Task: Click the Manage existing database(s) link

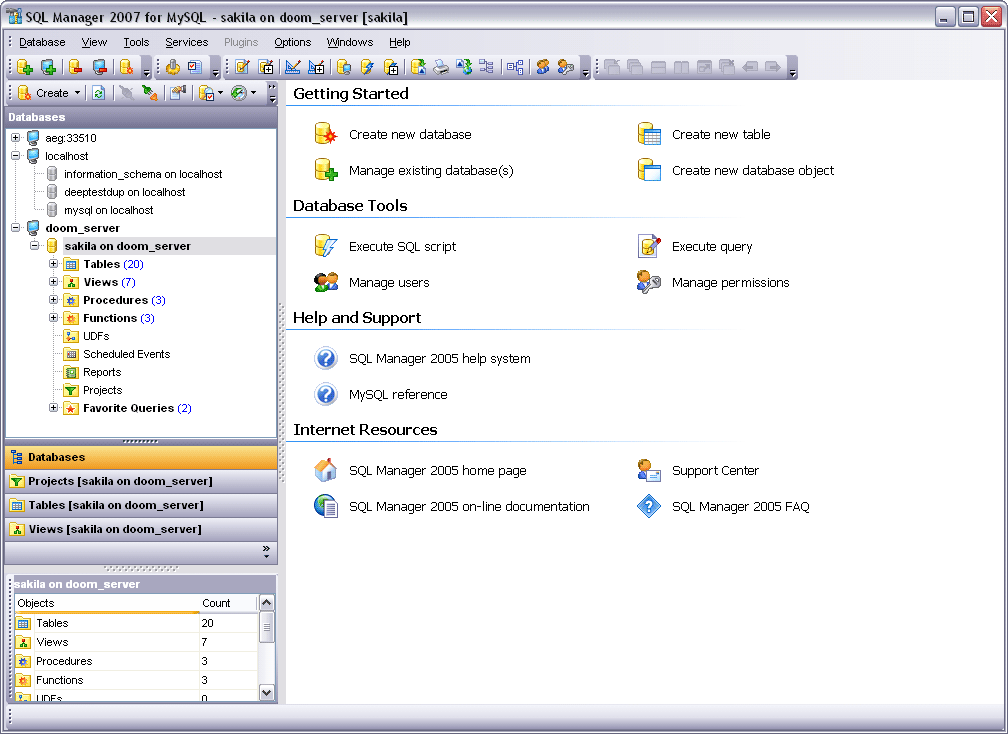Action: [414, 170]
